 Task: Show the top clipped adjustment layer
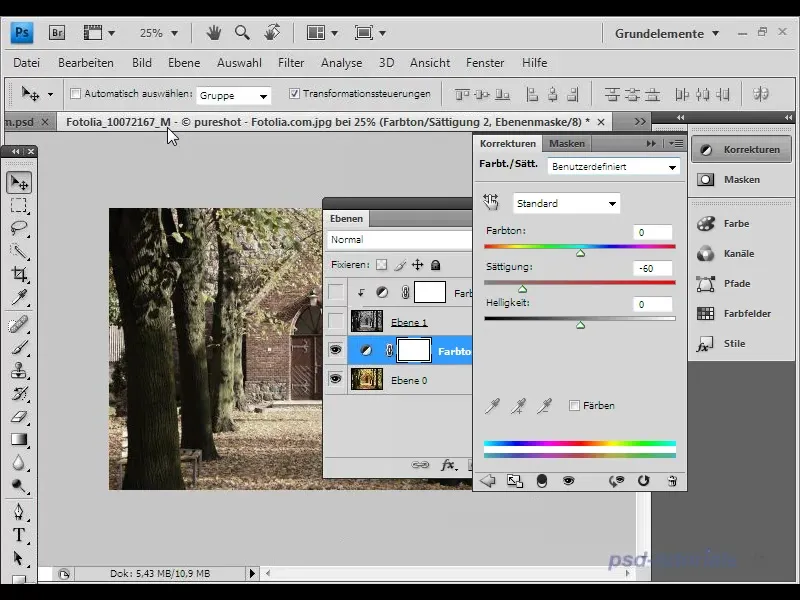point(335,292)
